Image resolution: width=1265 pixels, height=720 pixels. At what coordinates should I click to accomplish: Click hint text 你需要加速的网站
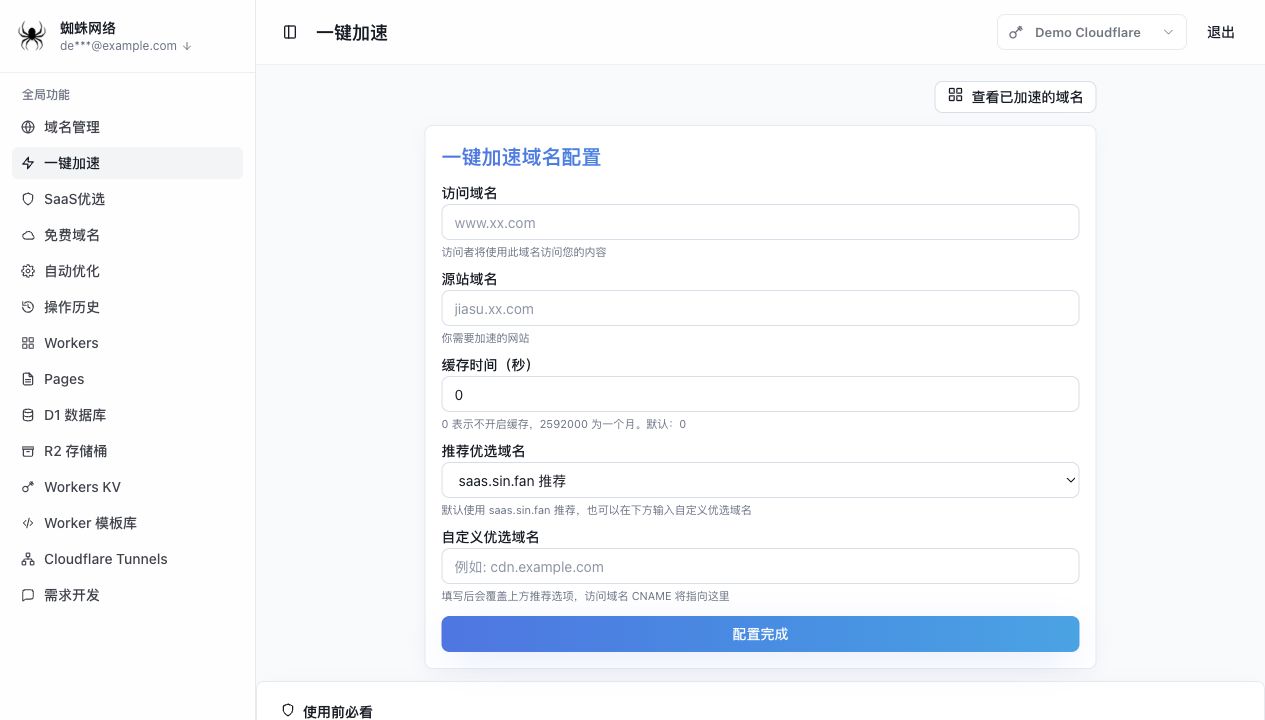pyautogui.click(x=486, y=338)
